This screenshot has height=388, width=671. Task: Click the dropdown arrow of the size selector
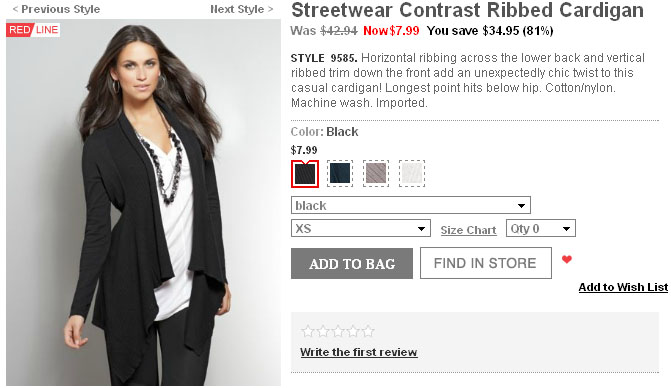pyautogui.click(x=421, y=229)
